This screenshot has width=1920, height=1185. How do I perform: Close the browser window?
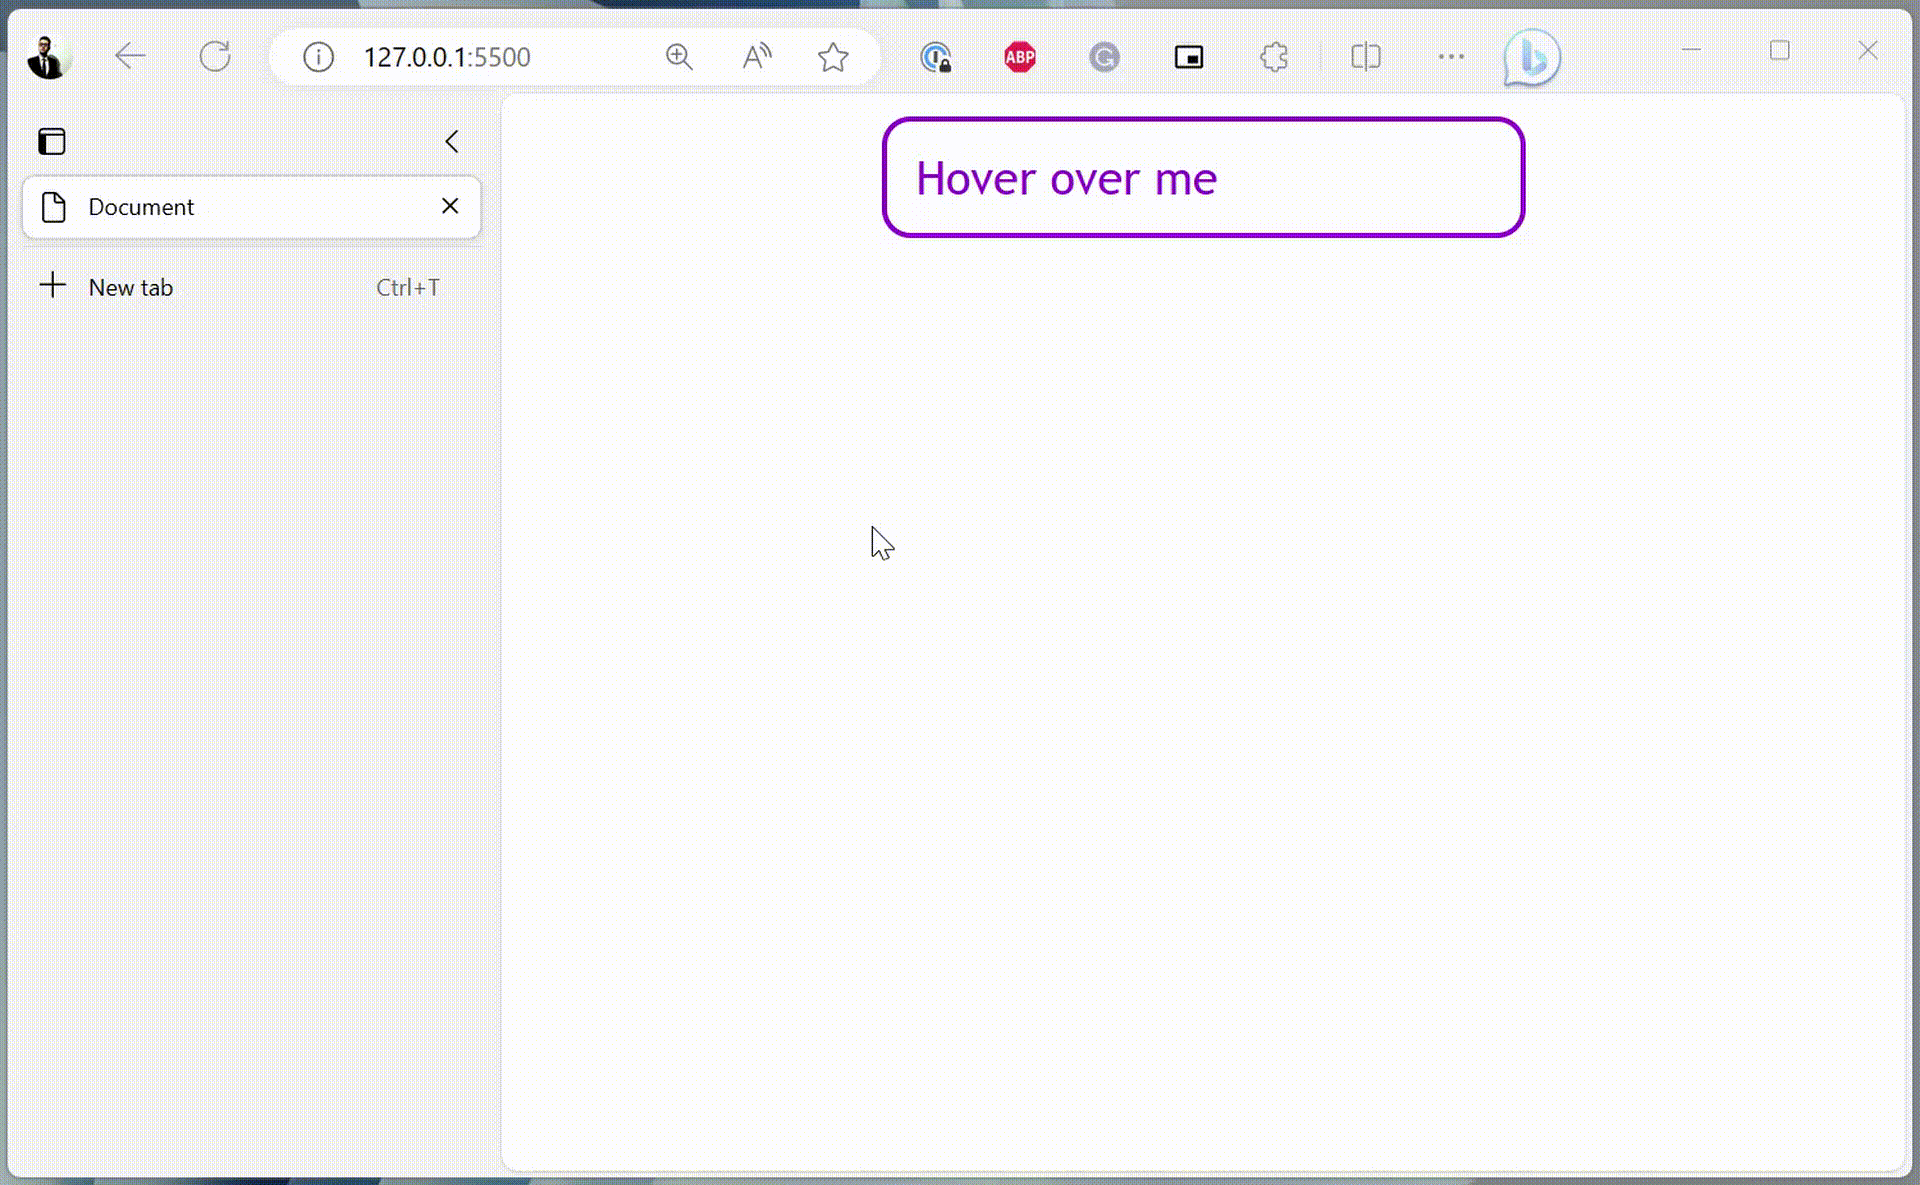coord(1867,50)
